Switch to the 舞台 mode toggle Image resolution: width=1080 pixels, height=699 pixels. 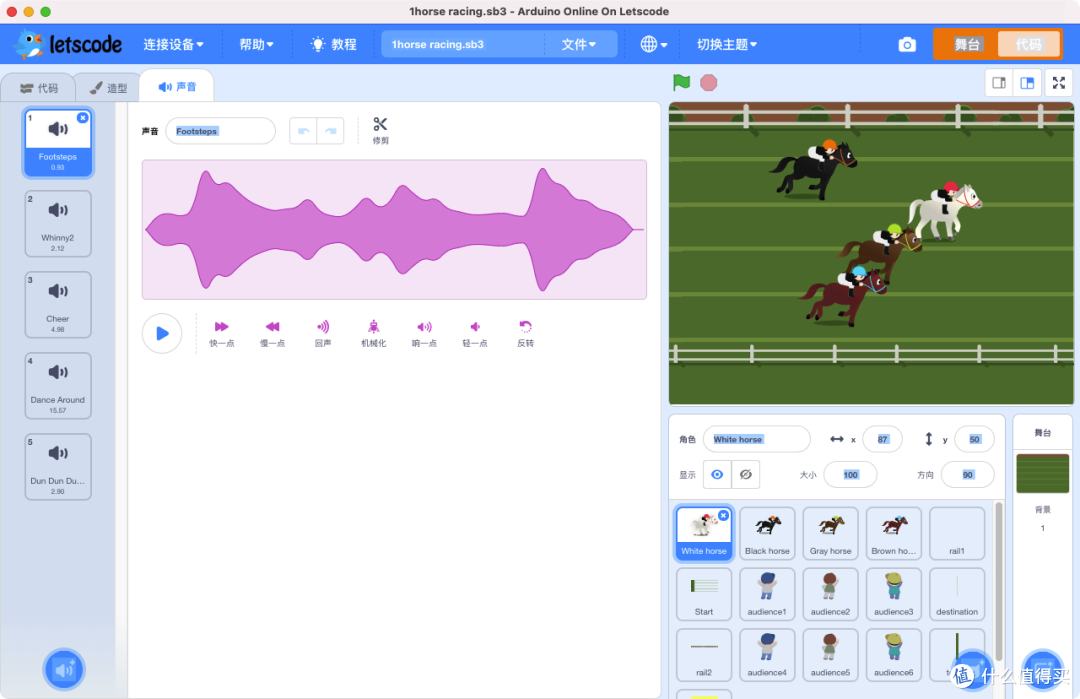(967, 45)
